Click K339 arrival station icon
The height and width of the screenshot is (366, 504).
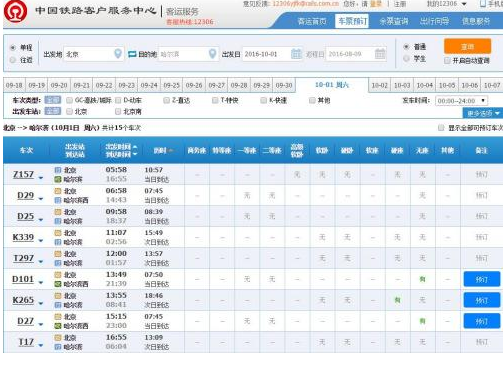pyautogui.click(x=58, y=242)
